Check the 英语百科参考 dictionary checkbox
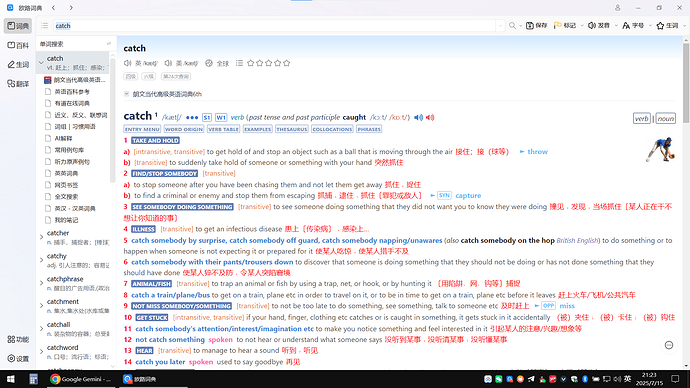The width and height of the screenshot is (690, 388). click(48, 92)
